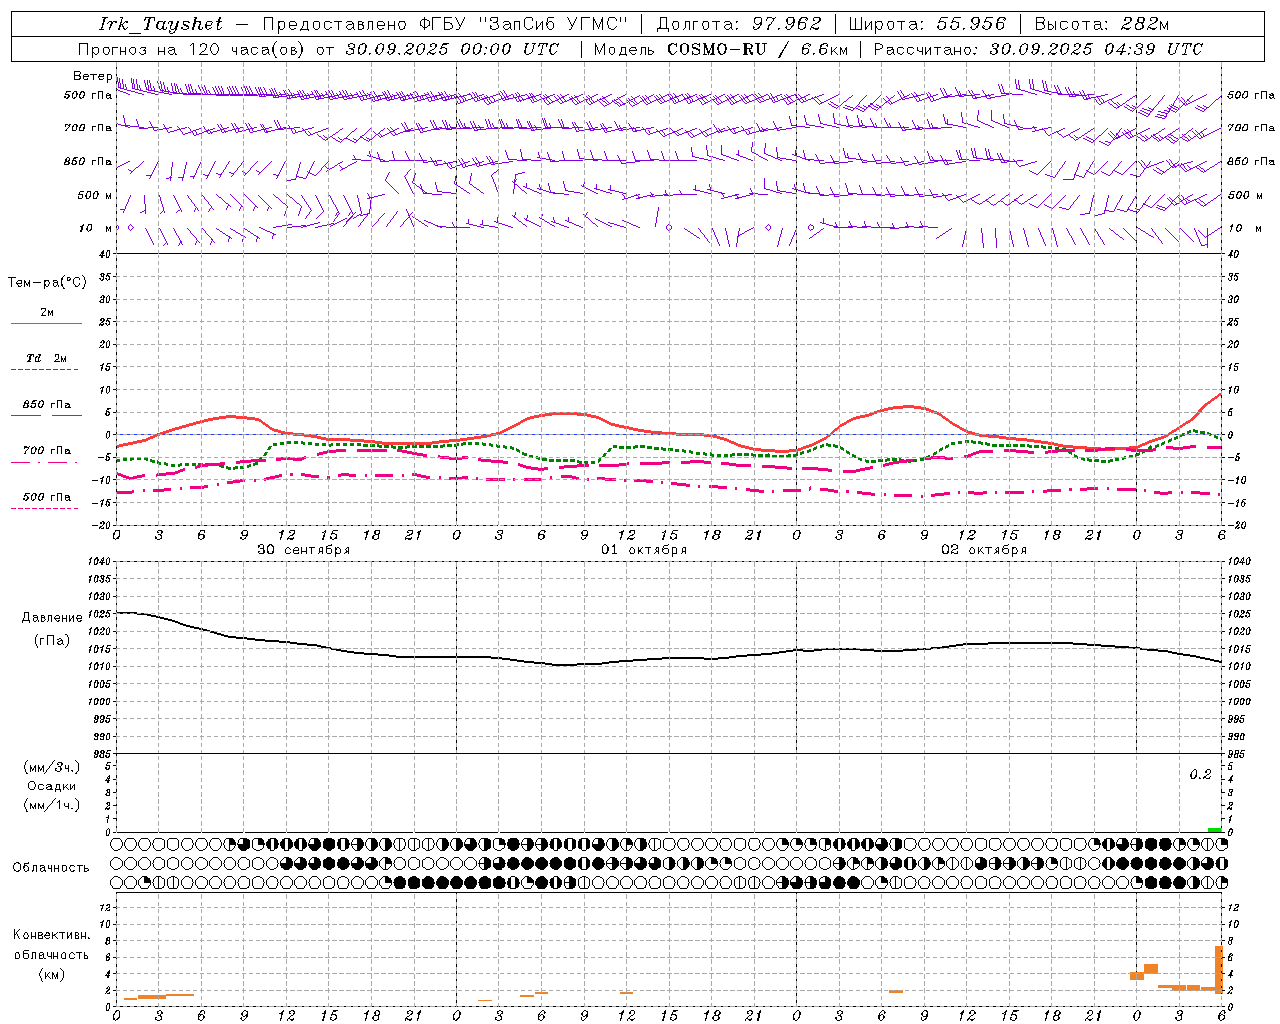The width and height of the screenshot is (1280, 1024).
Task: Click the model label "COSMO-RU / 6.6км"
Action: pyautogui.click(x=757, y=49)
